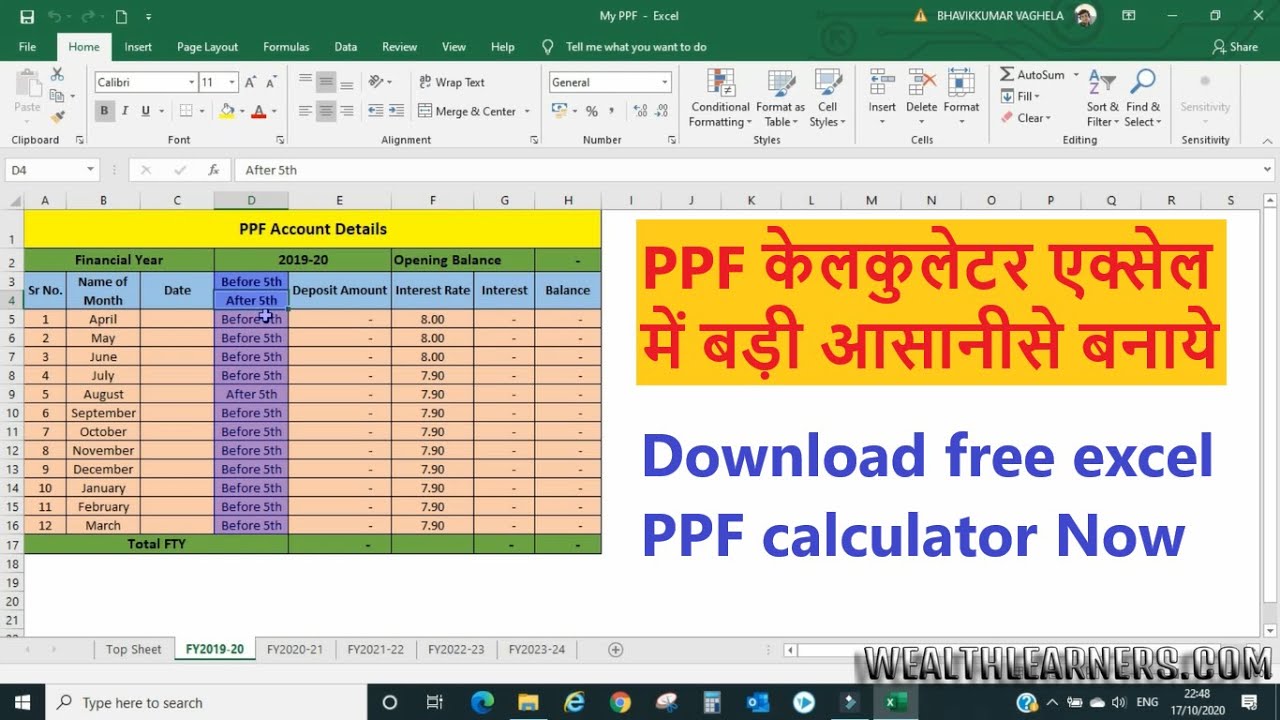Open the font size dropdown

(x=232, y=83)
